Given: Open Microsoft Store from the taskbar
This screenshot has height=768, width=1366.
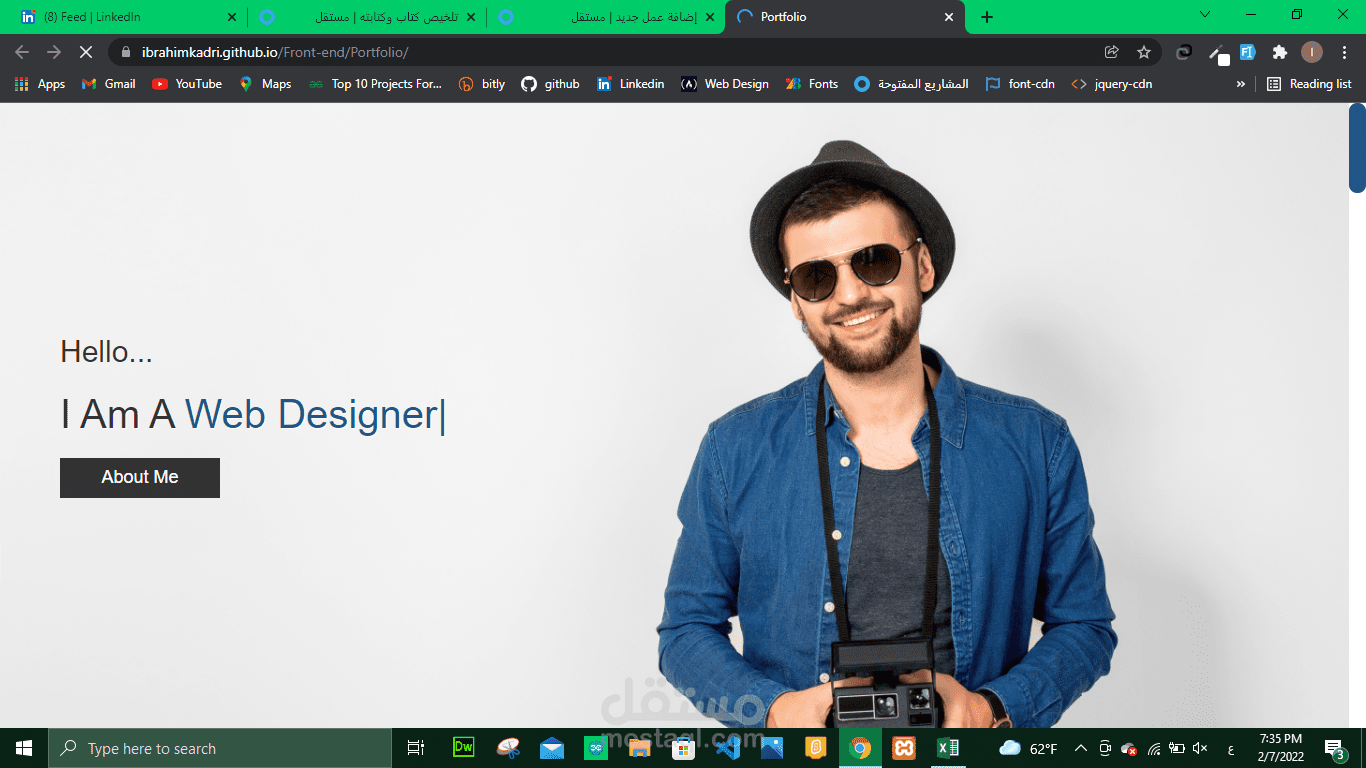Looking at the screenshot, I should [x=684, y=748].
